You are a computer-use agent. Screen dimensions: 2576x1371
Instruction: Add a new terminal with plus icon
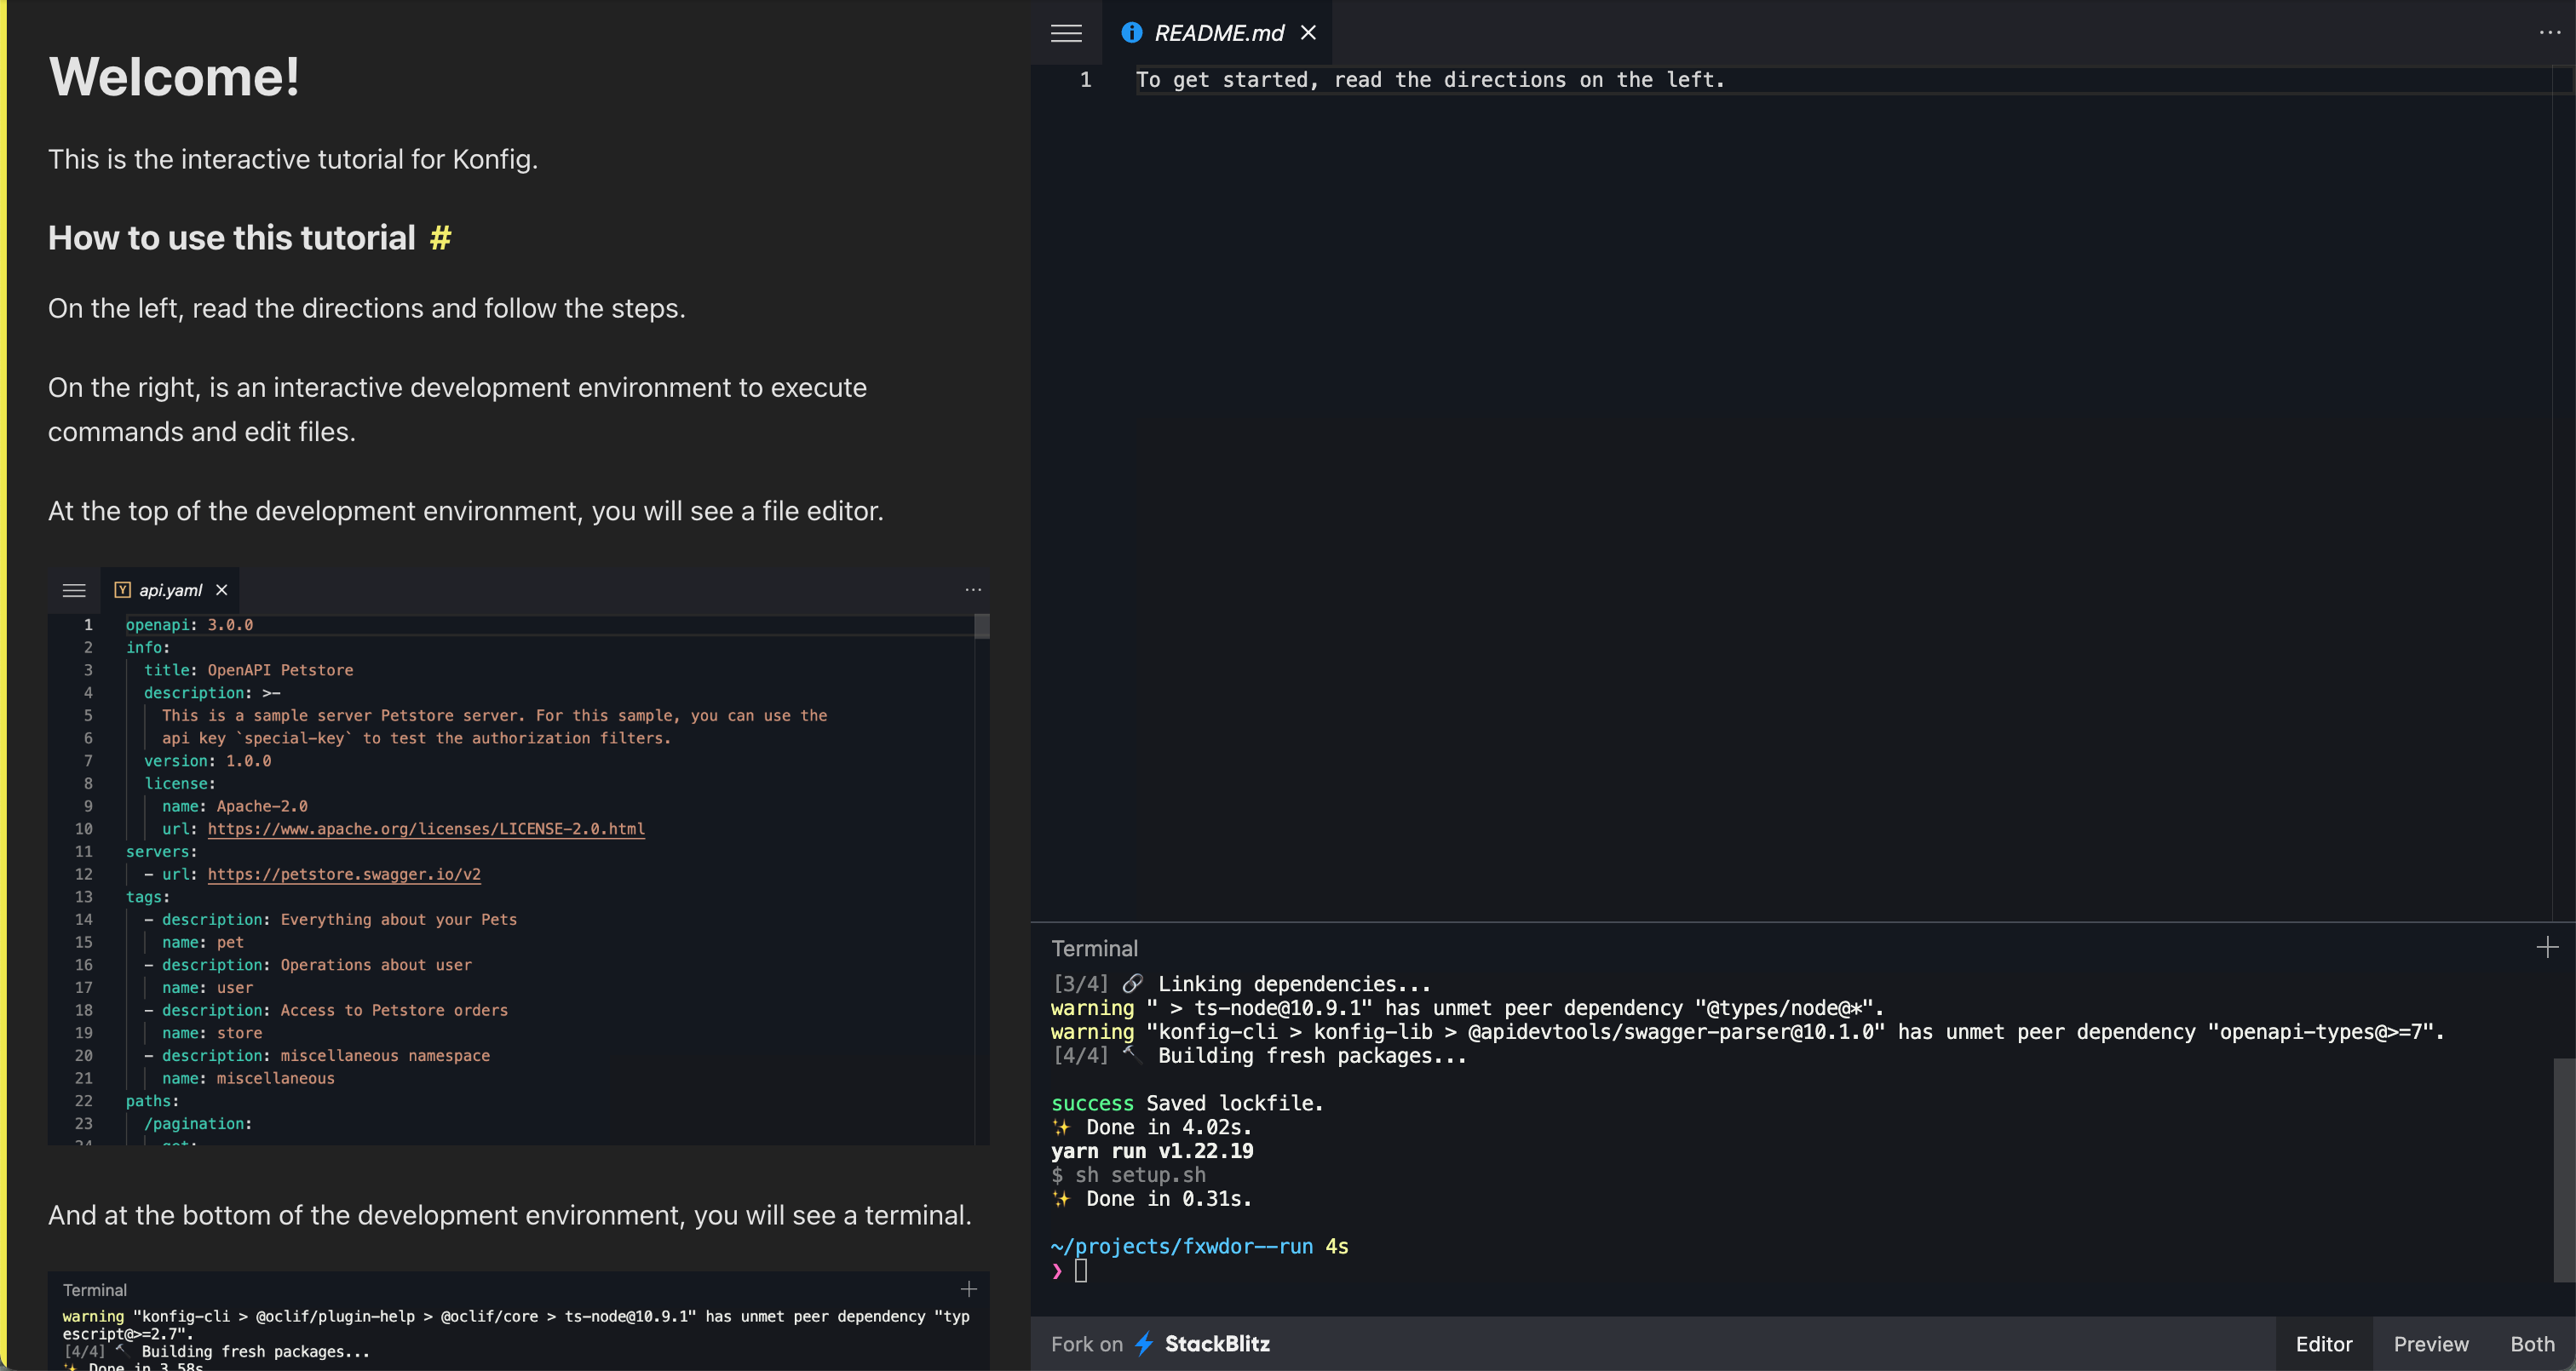coord(2547,947)
